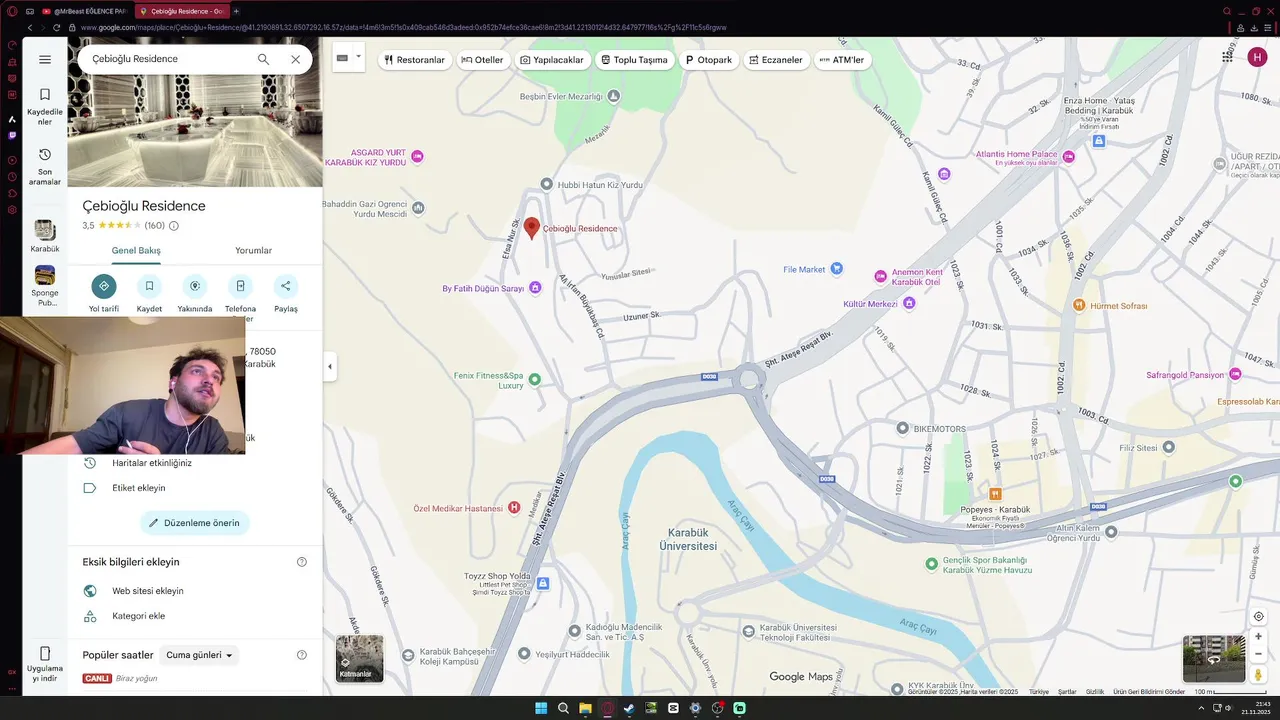Click the Anemon Kent Karabük Otel marker

tap(881, 276)
